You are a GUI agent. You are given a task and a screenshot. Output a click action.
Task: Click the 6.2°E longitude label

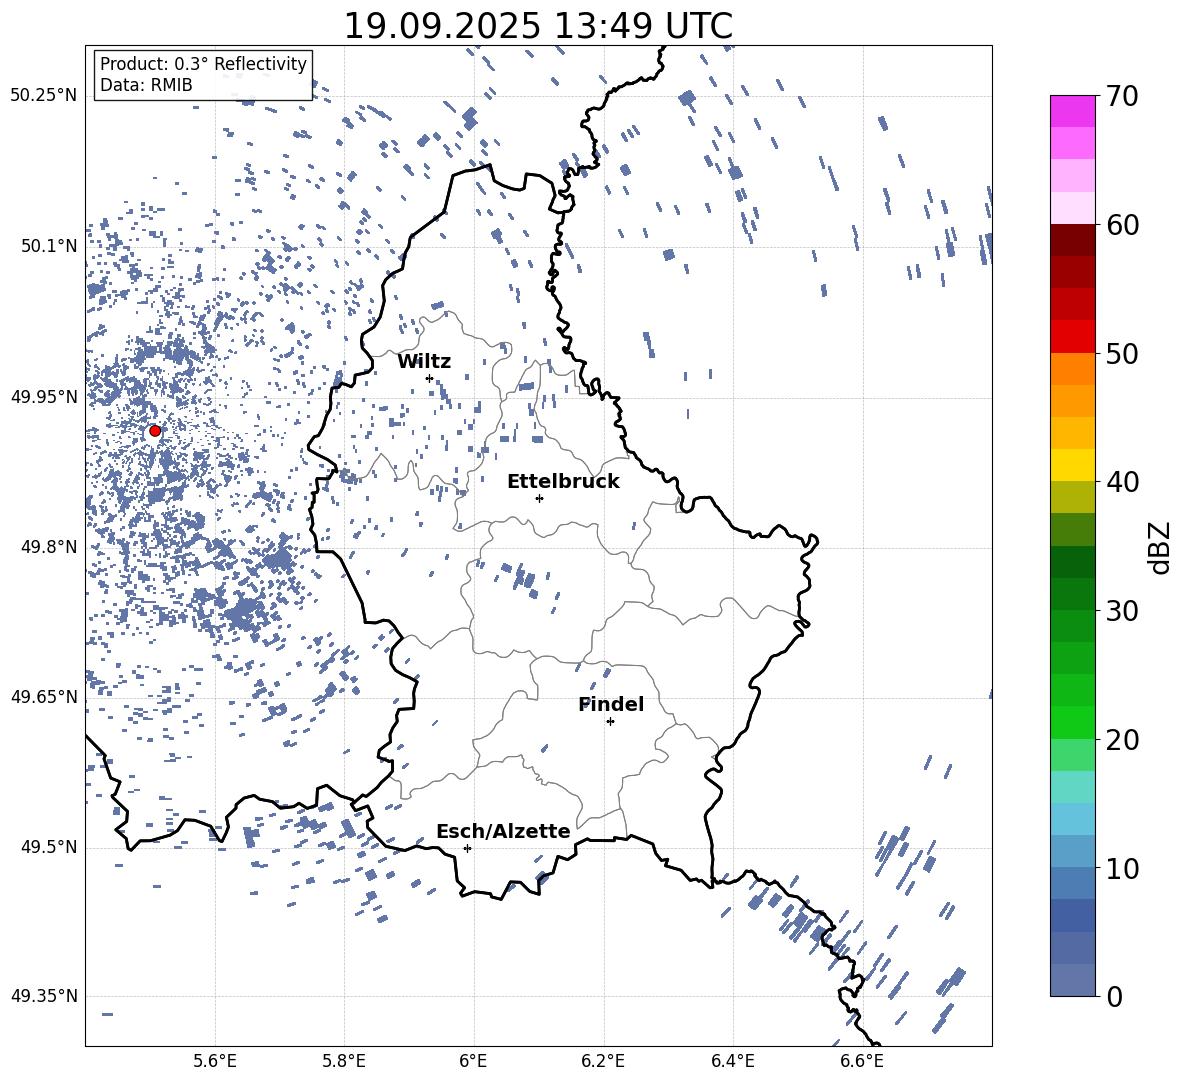[x=603, y=1061]
